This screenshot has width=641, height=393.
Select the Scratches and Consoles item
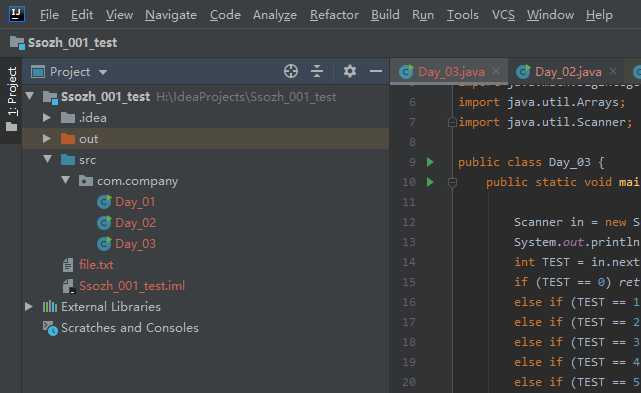pos(130,328)
